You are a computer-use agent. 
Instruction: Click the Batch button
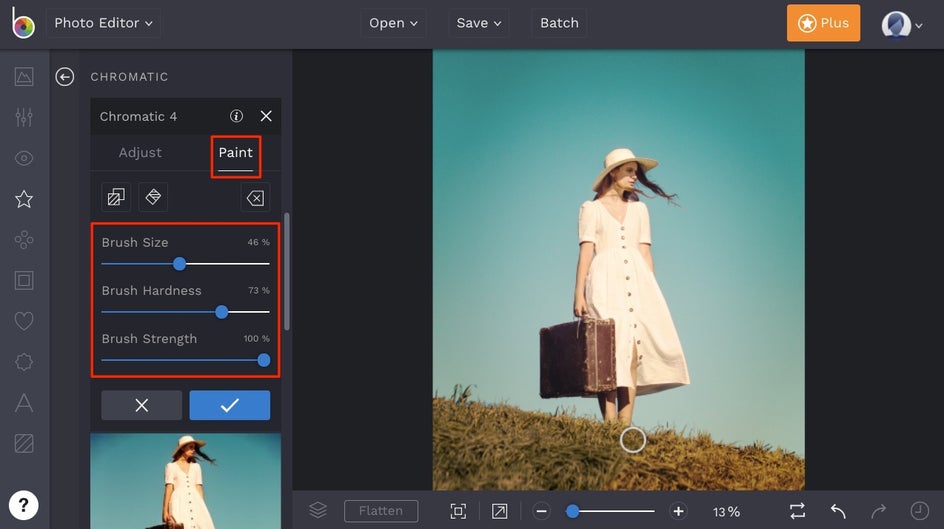click(x=559, y=23)
